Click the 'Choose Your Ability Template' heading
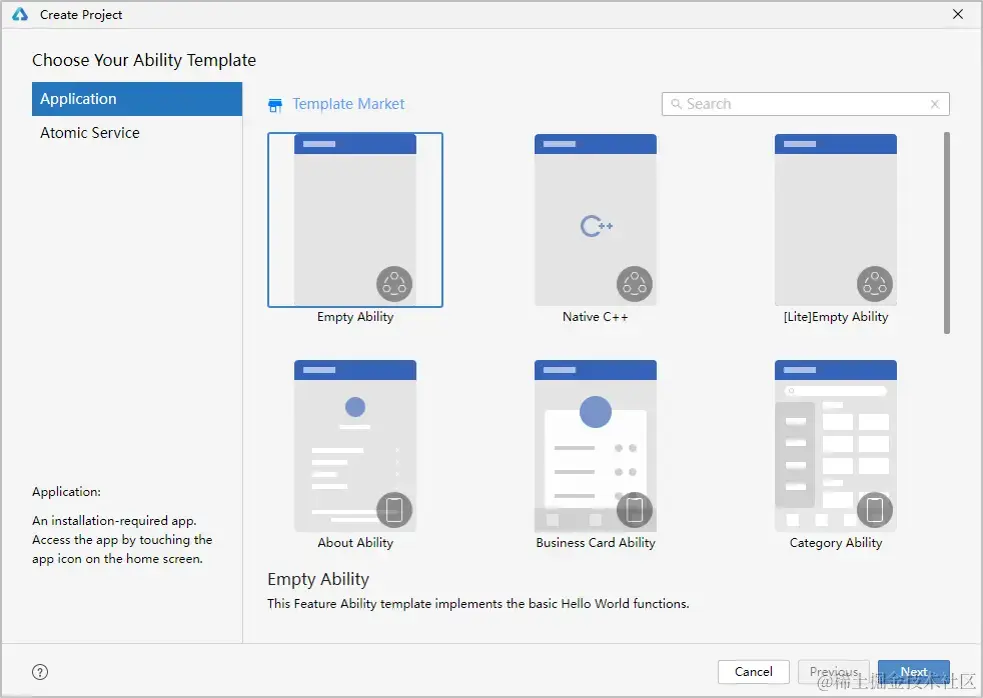This screenshot has height=698, width=983. [144, 60]
